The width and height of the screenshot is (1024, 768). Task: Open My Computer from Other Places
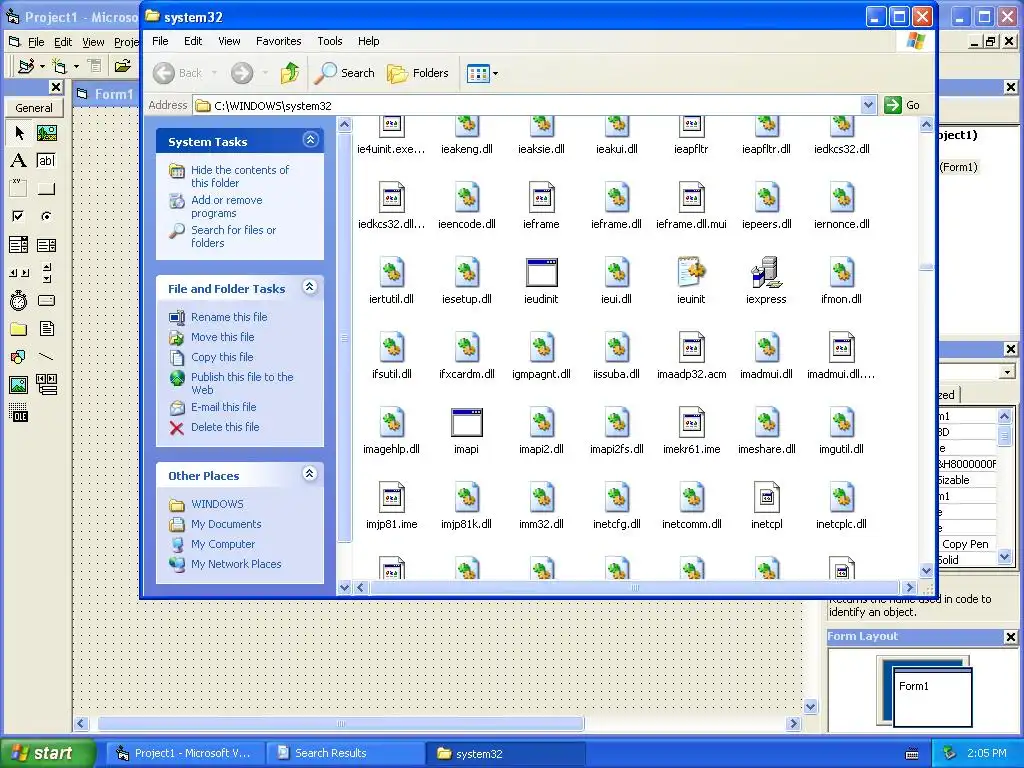tap(223, 544)
